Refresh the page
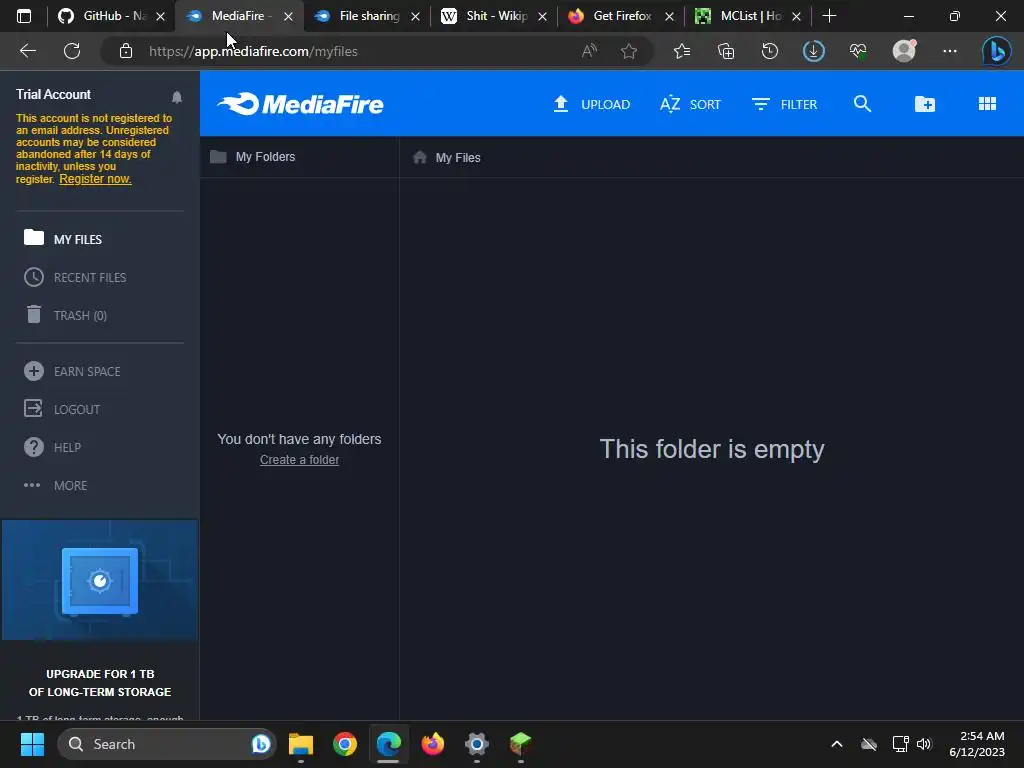 [x=72, y=51]
